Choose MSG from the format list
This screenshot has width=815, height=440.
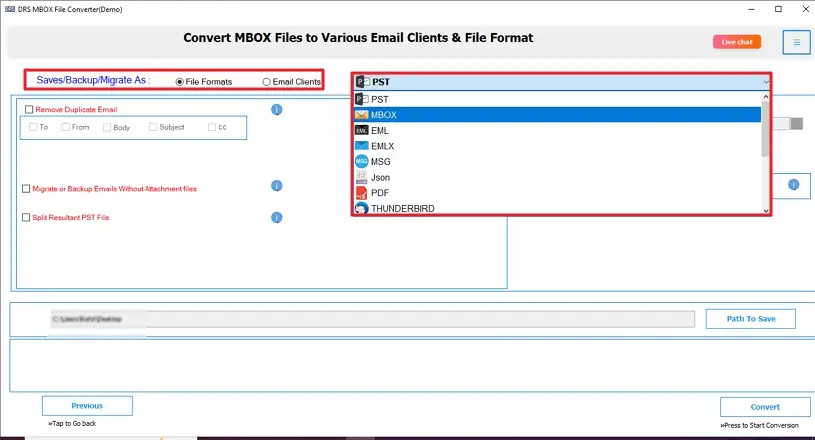coord(558,162)
